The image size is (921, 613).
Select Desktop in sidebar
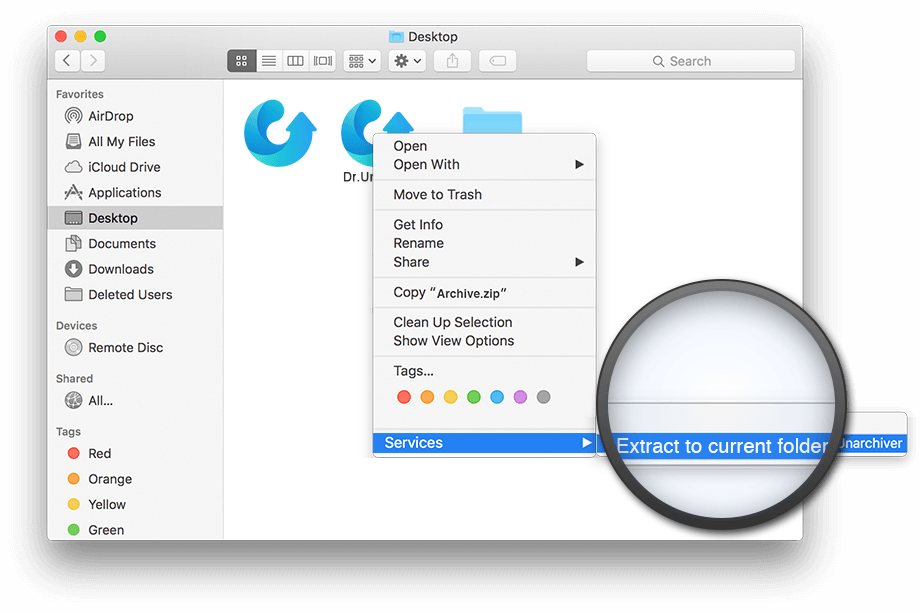(x=135, y=218)
